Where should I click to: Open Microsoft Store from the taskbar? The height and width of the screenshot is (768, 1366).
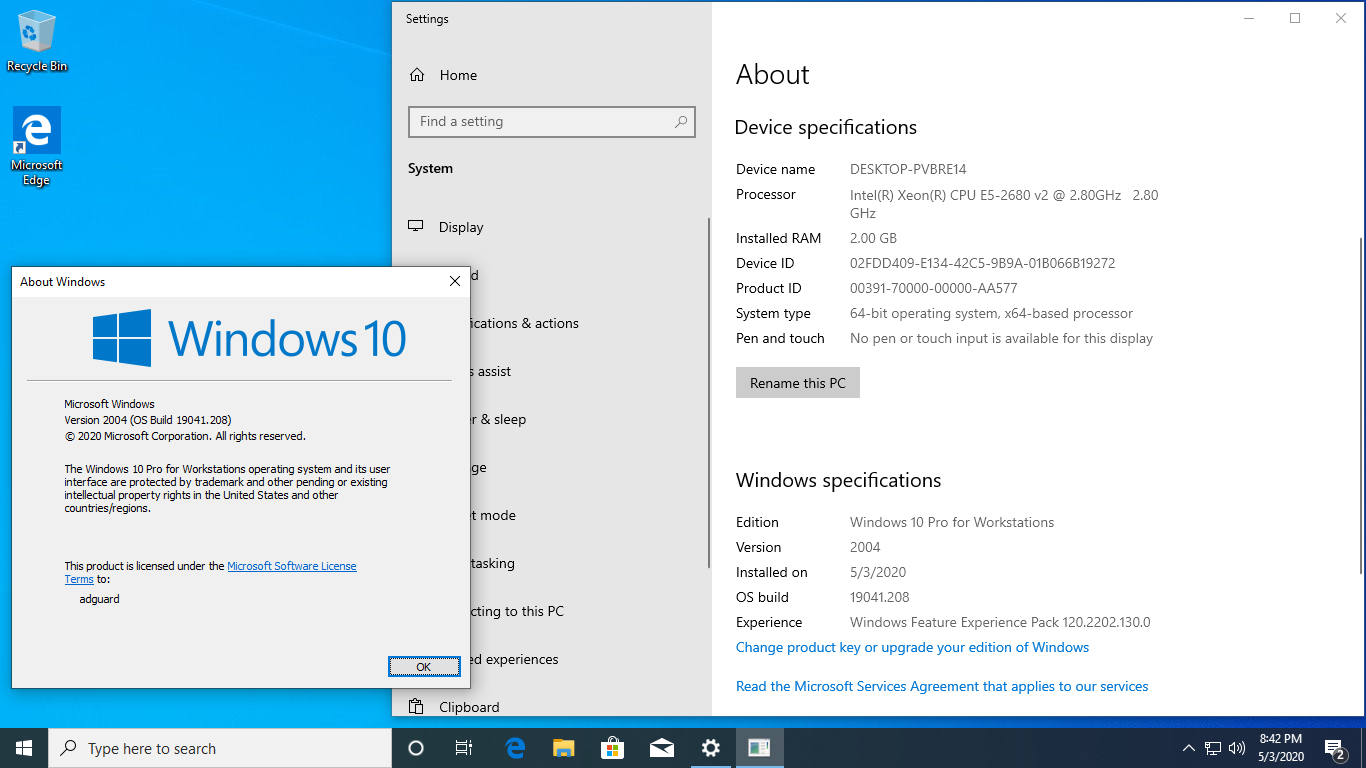coord(612,748)
